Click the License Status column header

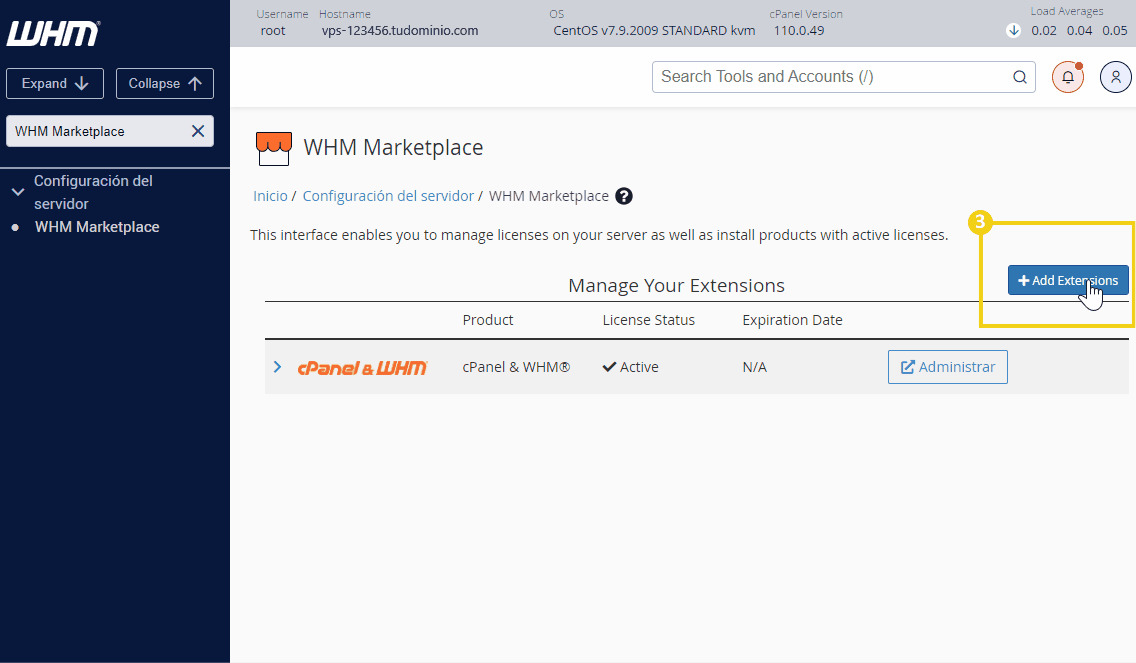pos(648,320)
